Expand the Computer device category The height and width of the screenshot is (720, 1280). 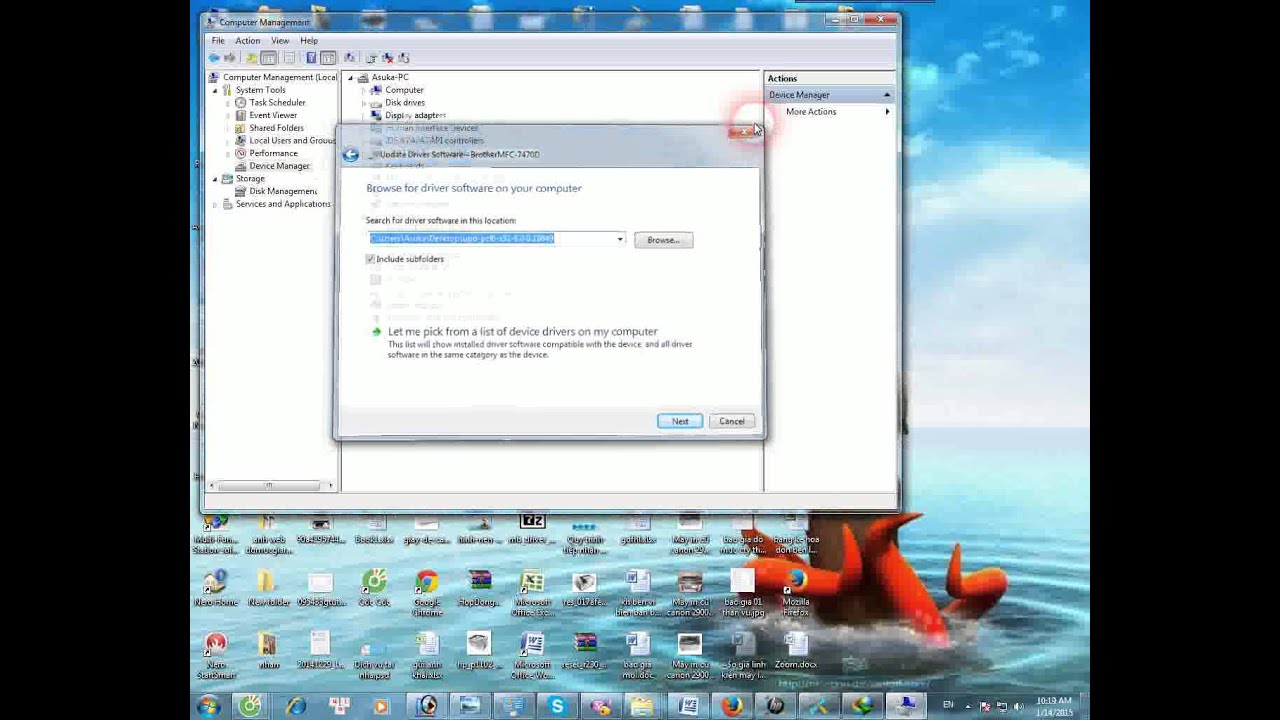(364, 90)
